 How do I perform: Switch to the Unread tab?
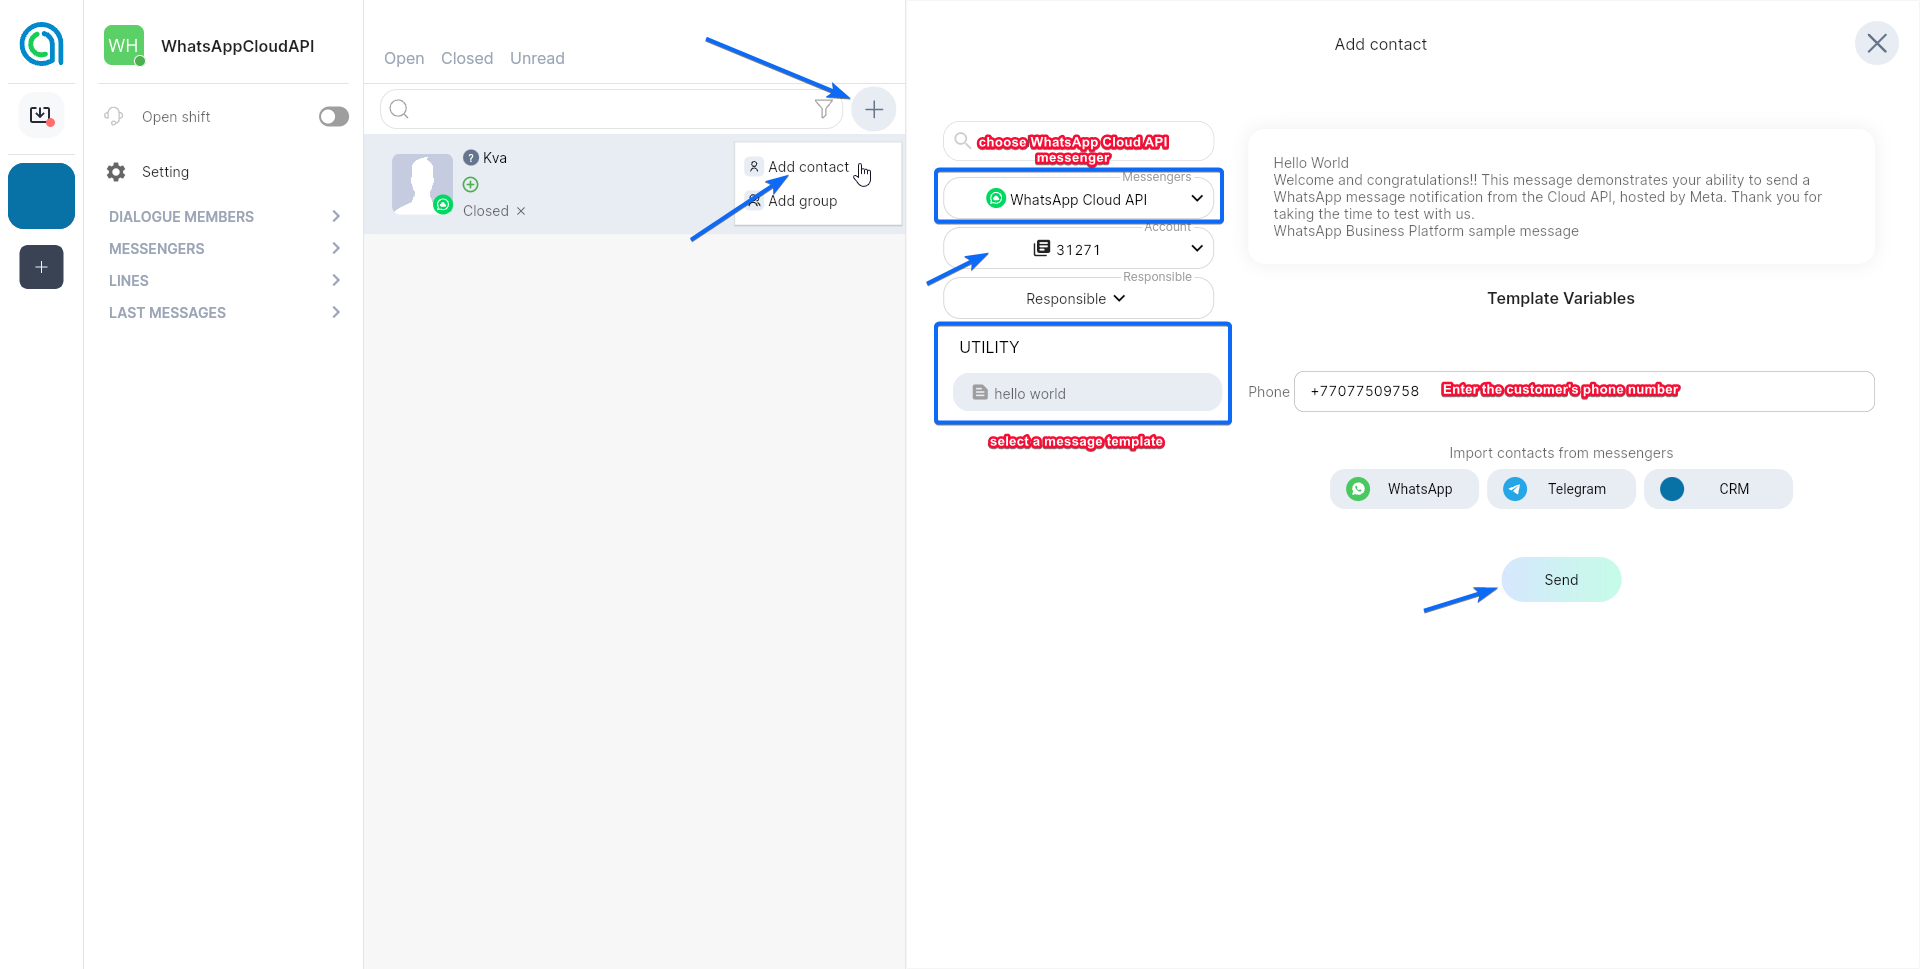tap(537, 58)
